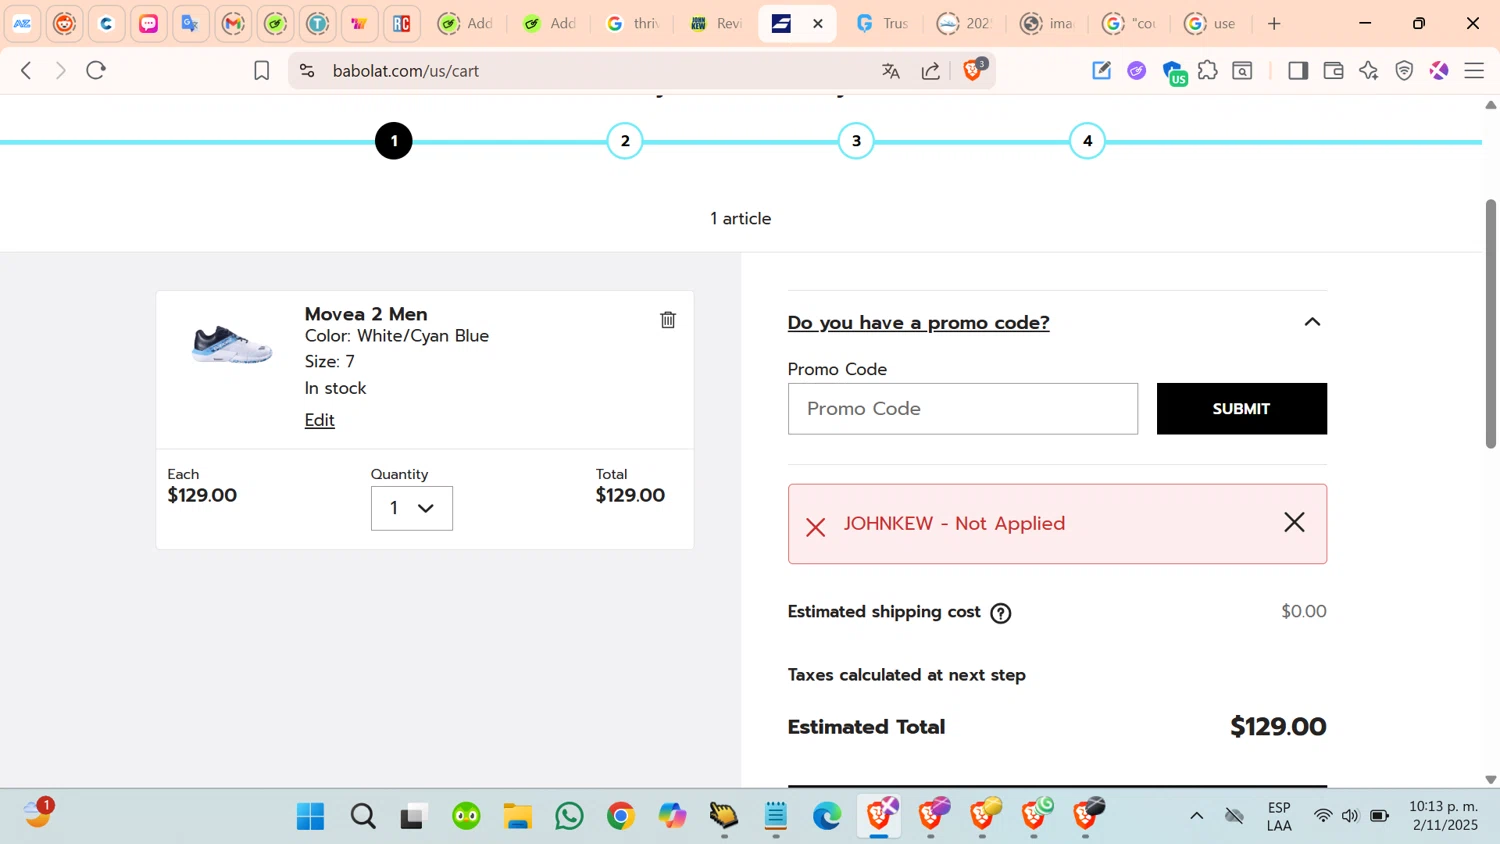View site information icon in address bar
The width and height of the screenshot is (1500, 844).
307,71
